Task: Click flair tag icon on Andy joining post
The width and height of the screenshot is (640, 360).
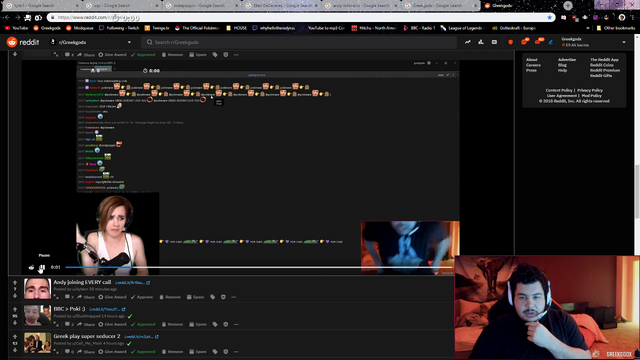Action: 213,297
